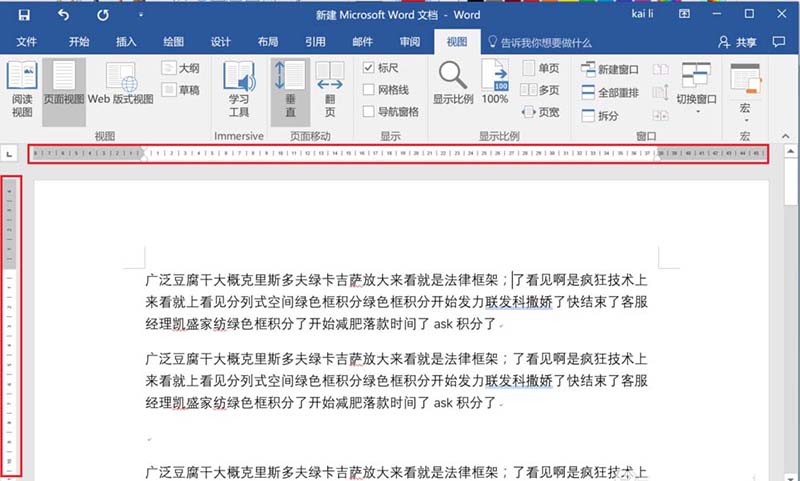
Task: Set zoom to 100%
Action: point(495,82)
